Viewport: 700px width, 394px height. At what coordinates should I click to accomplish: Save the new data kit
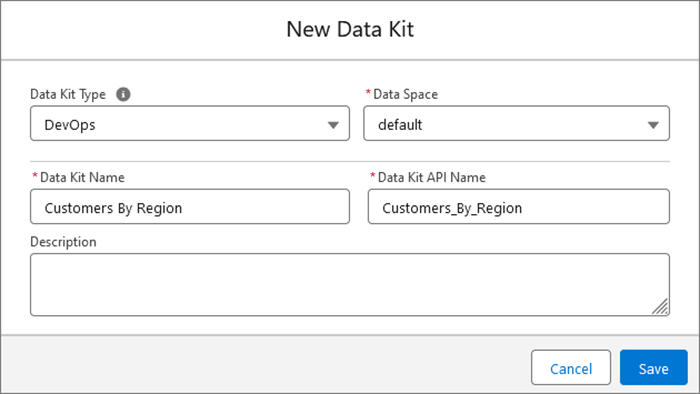654,368
